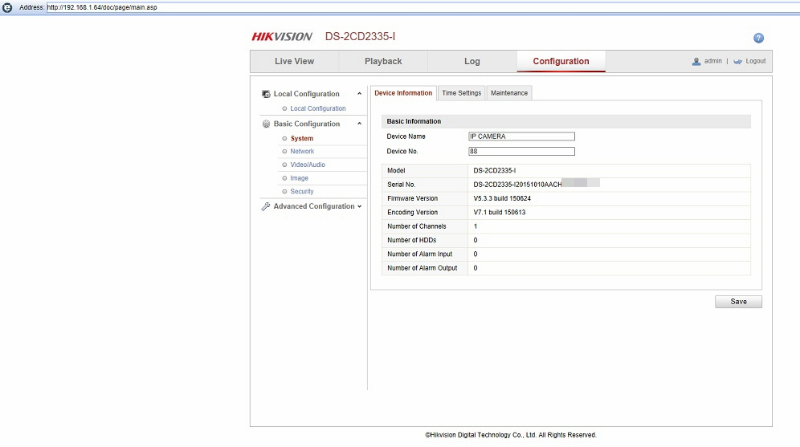Collapse the Local Configuration section arrow

point(359,94)
